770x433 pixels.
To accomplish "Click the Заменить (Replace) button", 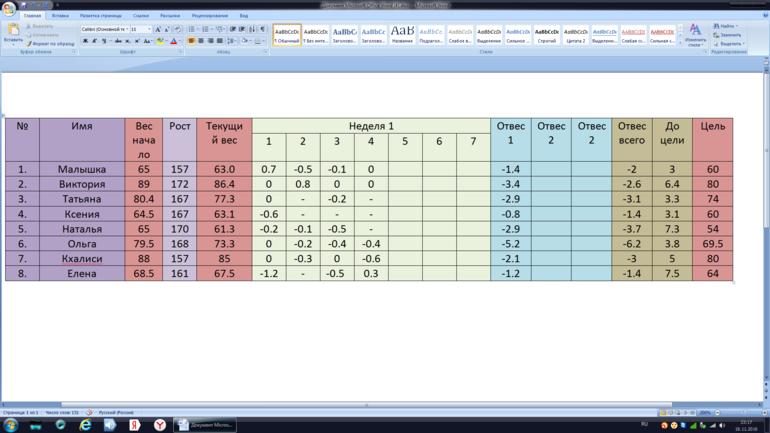I will 730,35.
